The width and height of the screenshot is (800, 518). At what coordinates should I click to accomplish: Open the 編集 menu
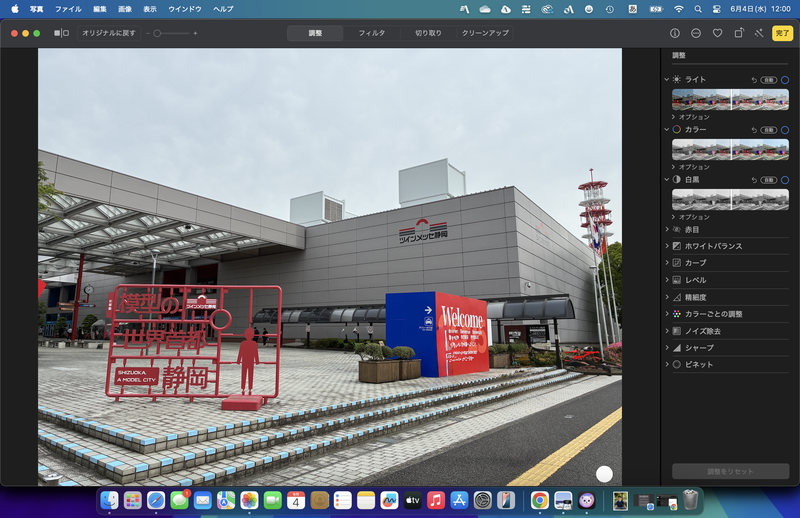click(x=100, y=9)
